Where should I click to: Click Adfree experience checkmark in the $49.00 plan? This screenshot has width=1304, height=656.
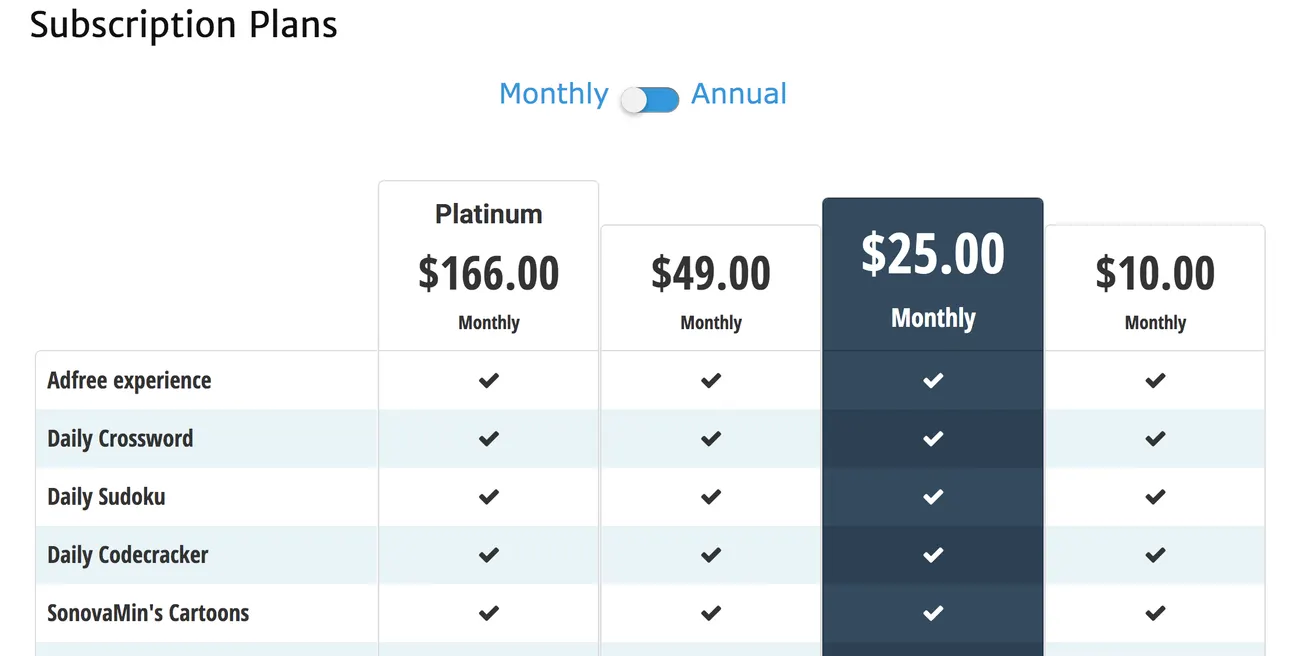click(x=710, y=381)
